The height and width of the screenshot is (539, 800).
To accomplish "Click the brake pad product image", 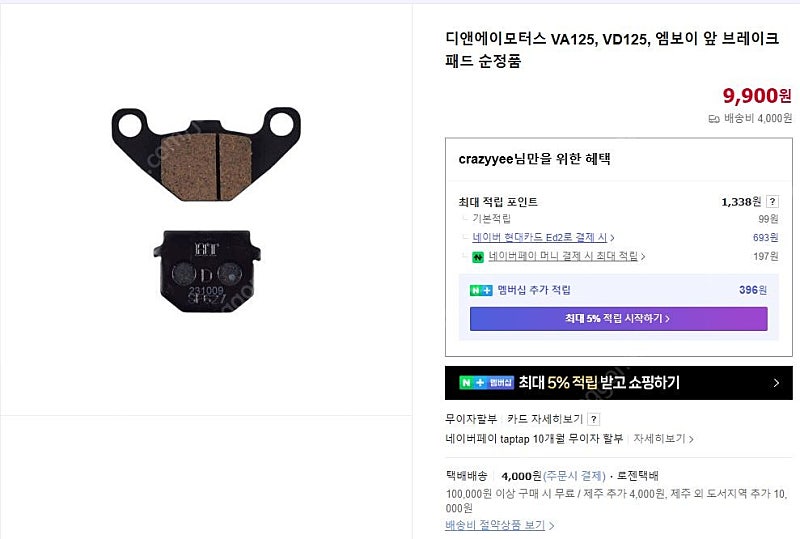I will coord(206,209).
